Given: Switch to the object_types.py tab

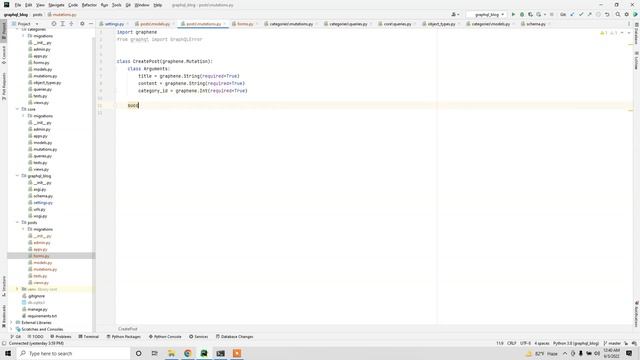Looking at the screenshot, I should click(441, 24).
